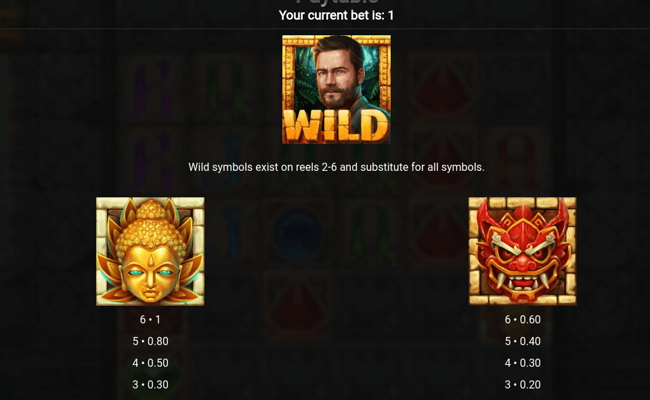The height and width of the screenshot is (400, 650).
Task: Select the red demon mask symbol
Action: [x=522, y=251]
